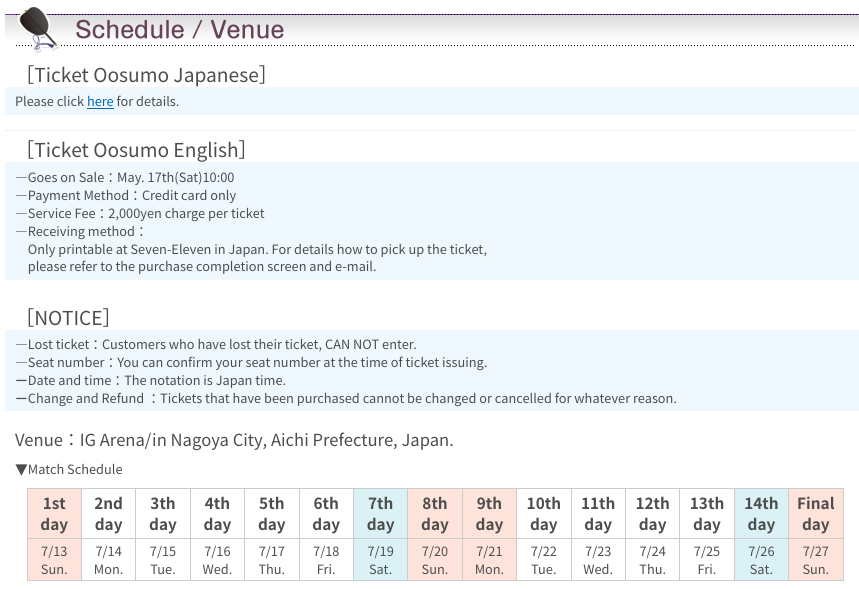This screenshot has height=589, width=859.
Task: Select the 13th day header cell
Action: (707, 514)
